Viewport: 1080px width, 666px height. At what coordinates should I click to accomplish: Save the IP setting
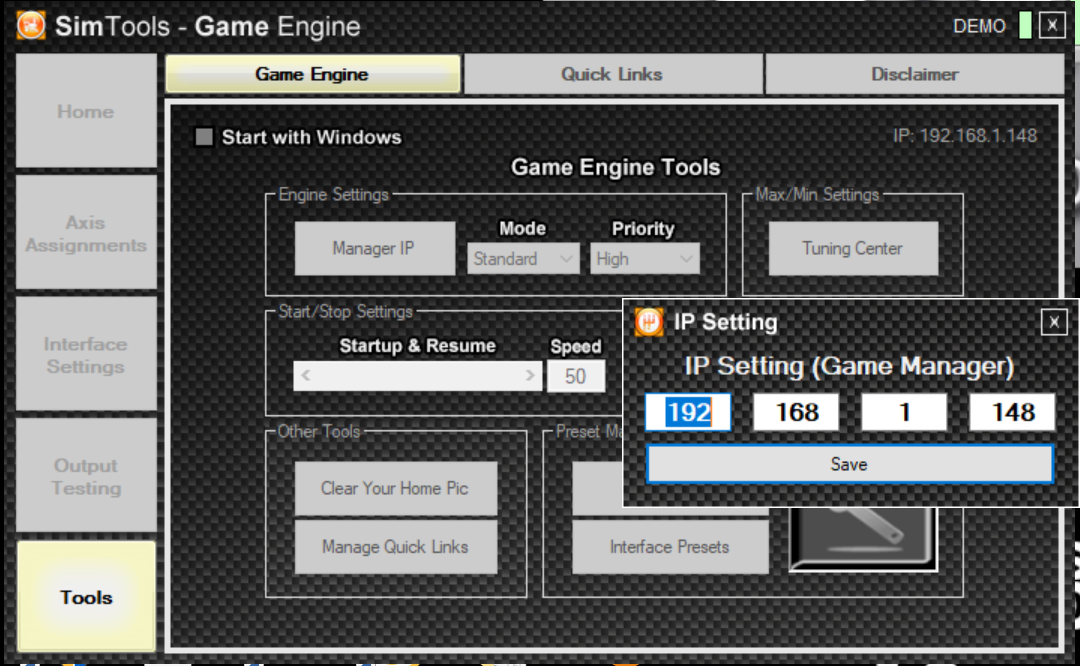pyautogui.click(x=849, y=464)
